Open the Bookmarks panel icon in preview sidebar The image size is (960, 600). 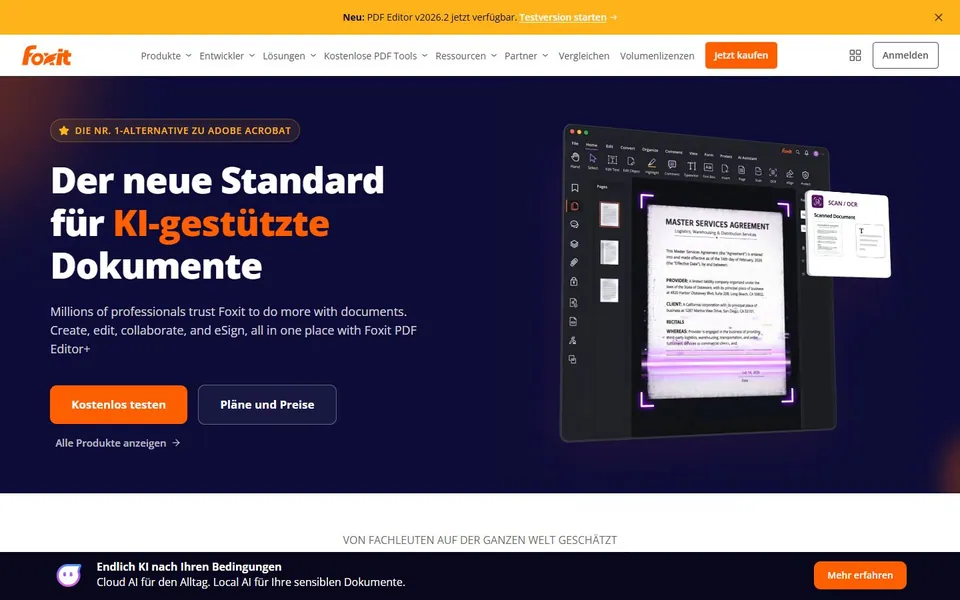pyautogui.click(x=574, y=188)
